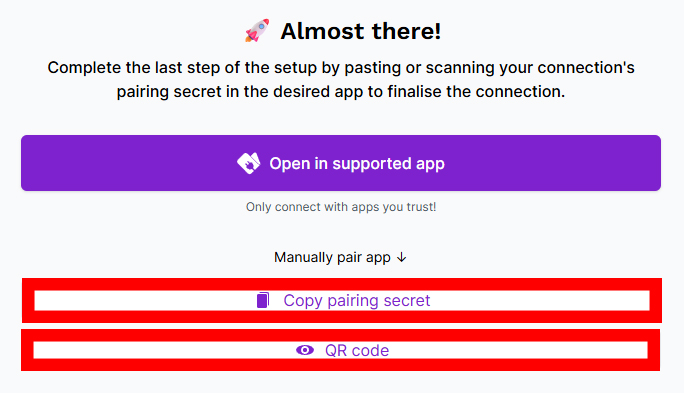Click the 'QR code' purple text
Screen dimensions: 684x393
pyautogui.click(x=357, y=350)
